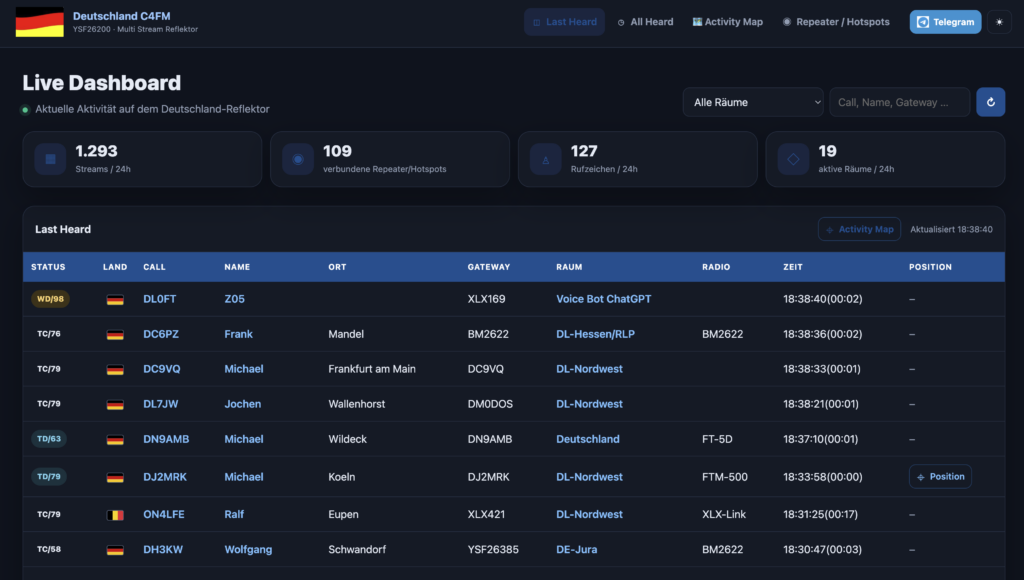Open the DN9AMB callsign link
1024x580 pixels.
(167, 439)
